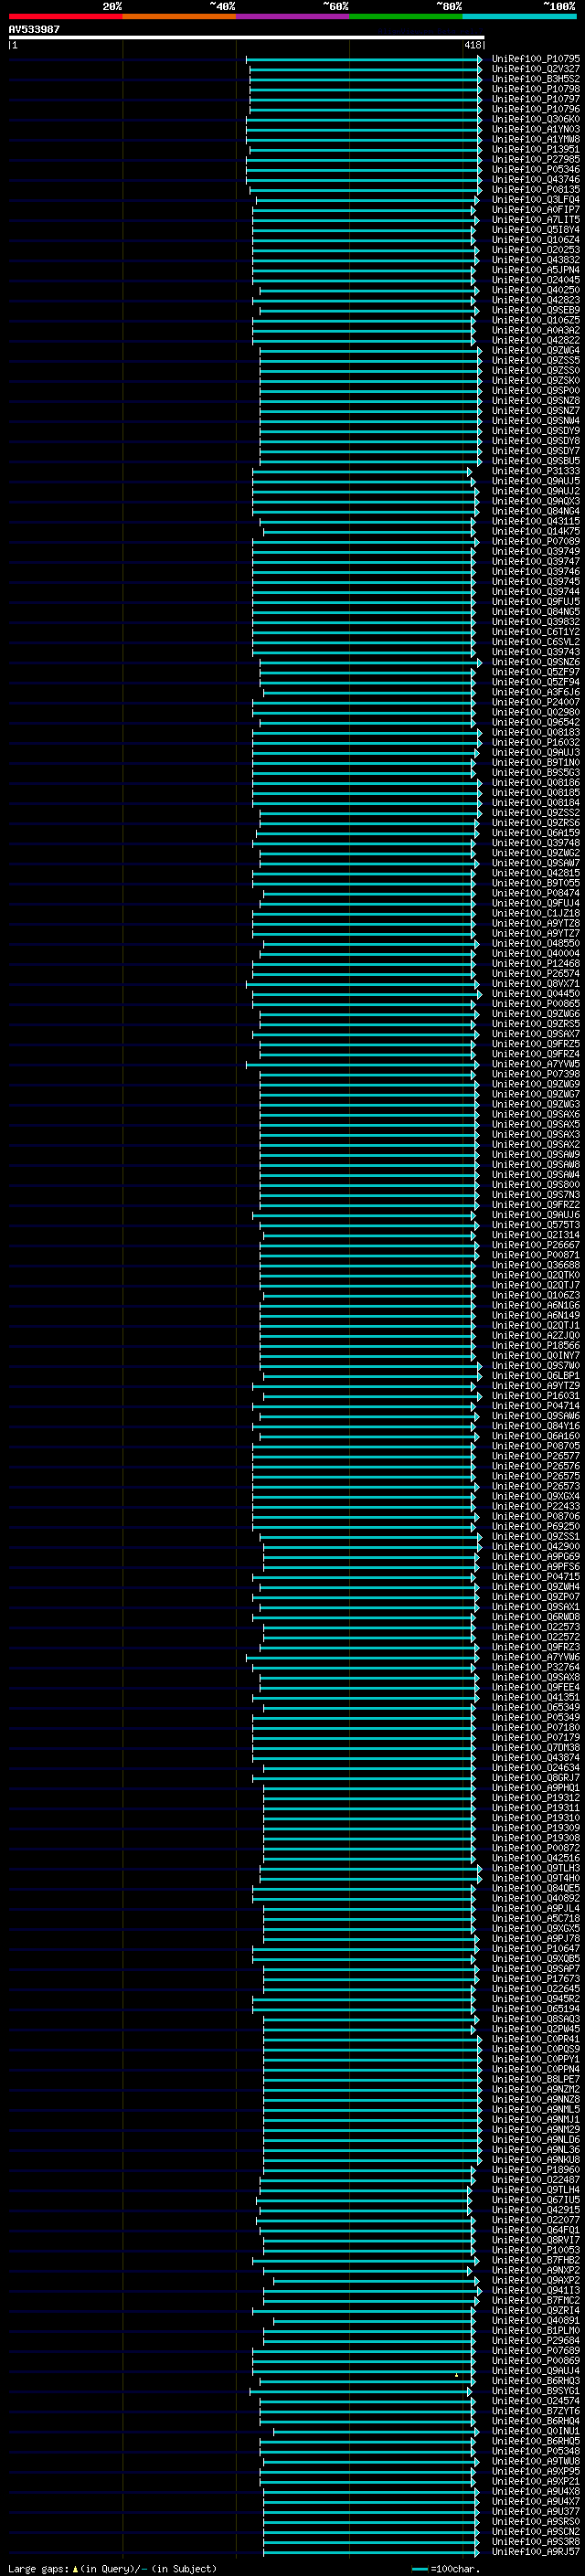Select label UniRef100_P18566

[535, 1346]
